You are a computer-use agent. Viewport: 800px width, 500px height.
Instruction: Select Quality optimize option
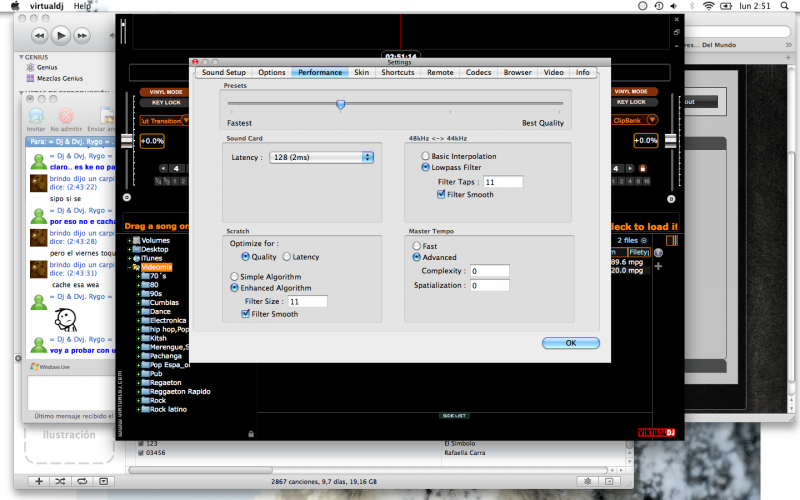[x=245, y=257]
